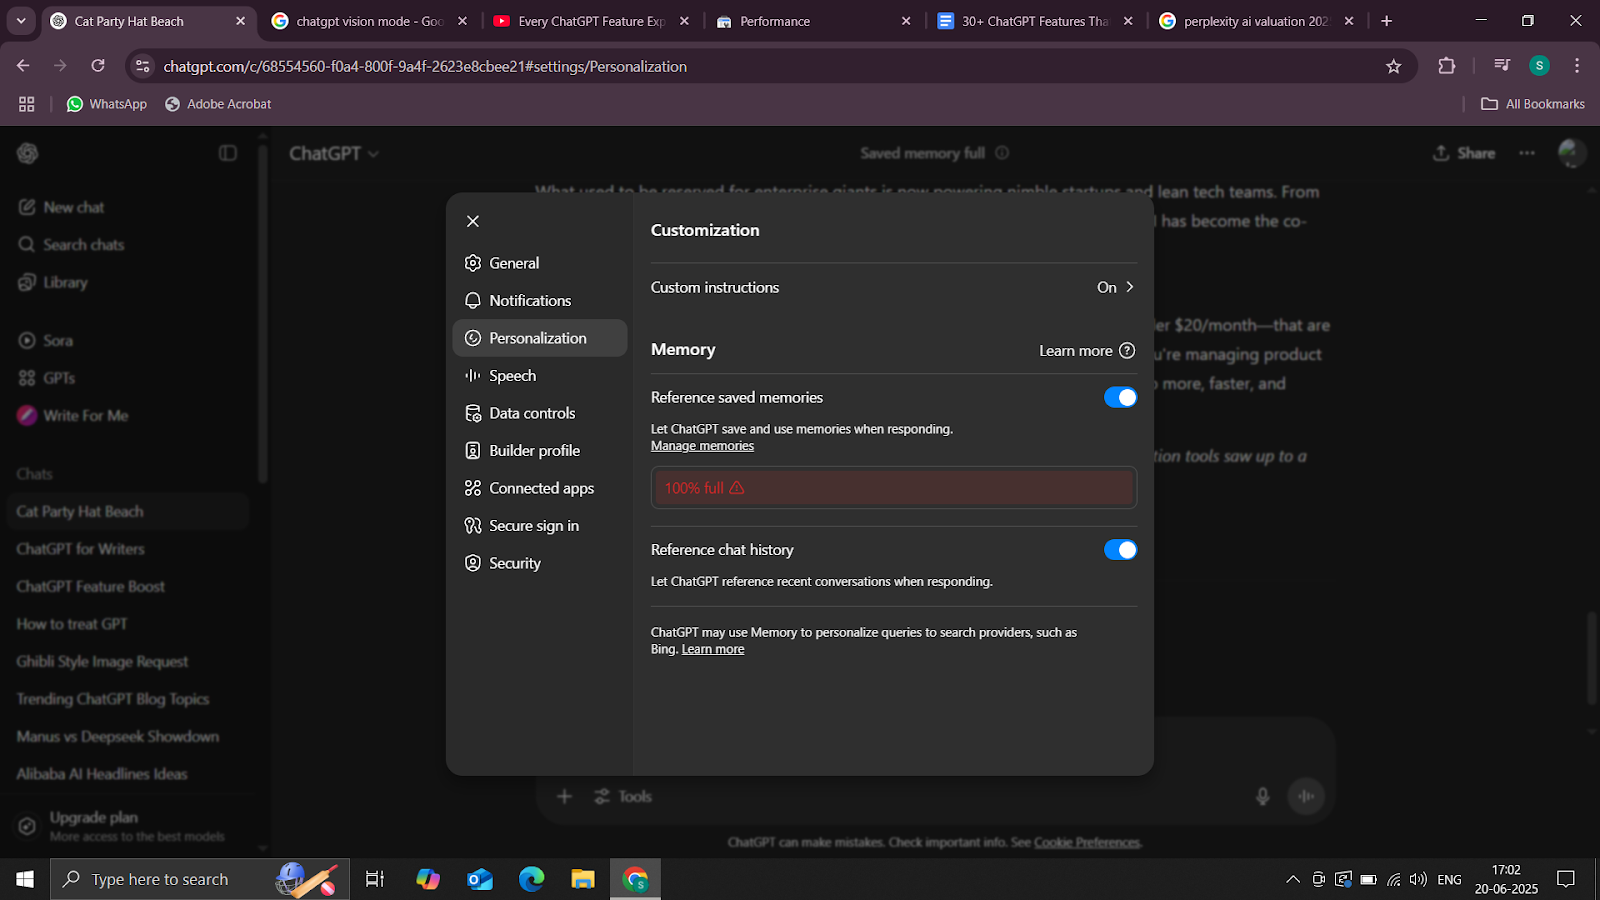Open the WhatsApp bookmark

click(107, 104)
